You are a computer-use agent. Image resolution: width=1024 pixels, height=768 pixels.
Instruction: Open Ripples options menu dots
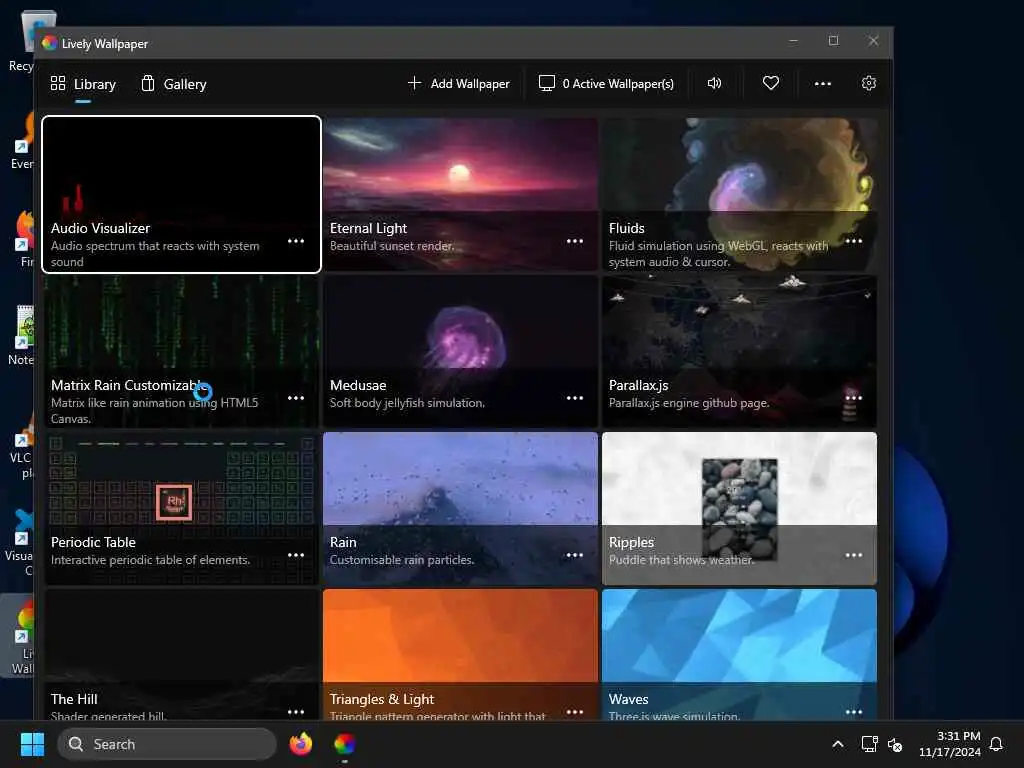854,555
